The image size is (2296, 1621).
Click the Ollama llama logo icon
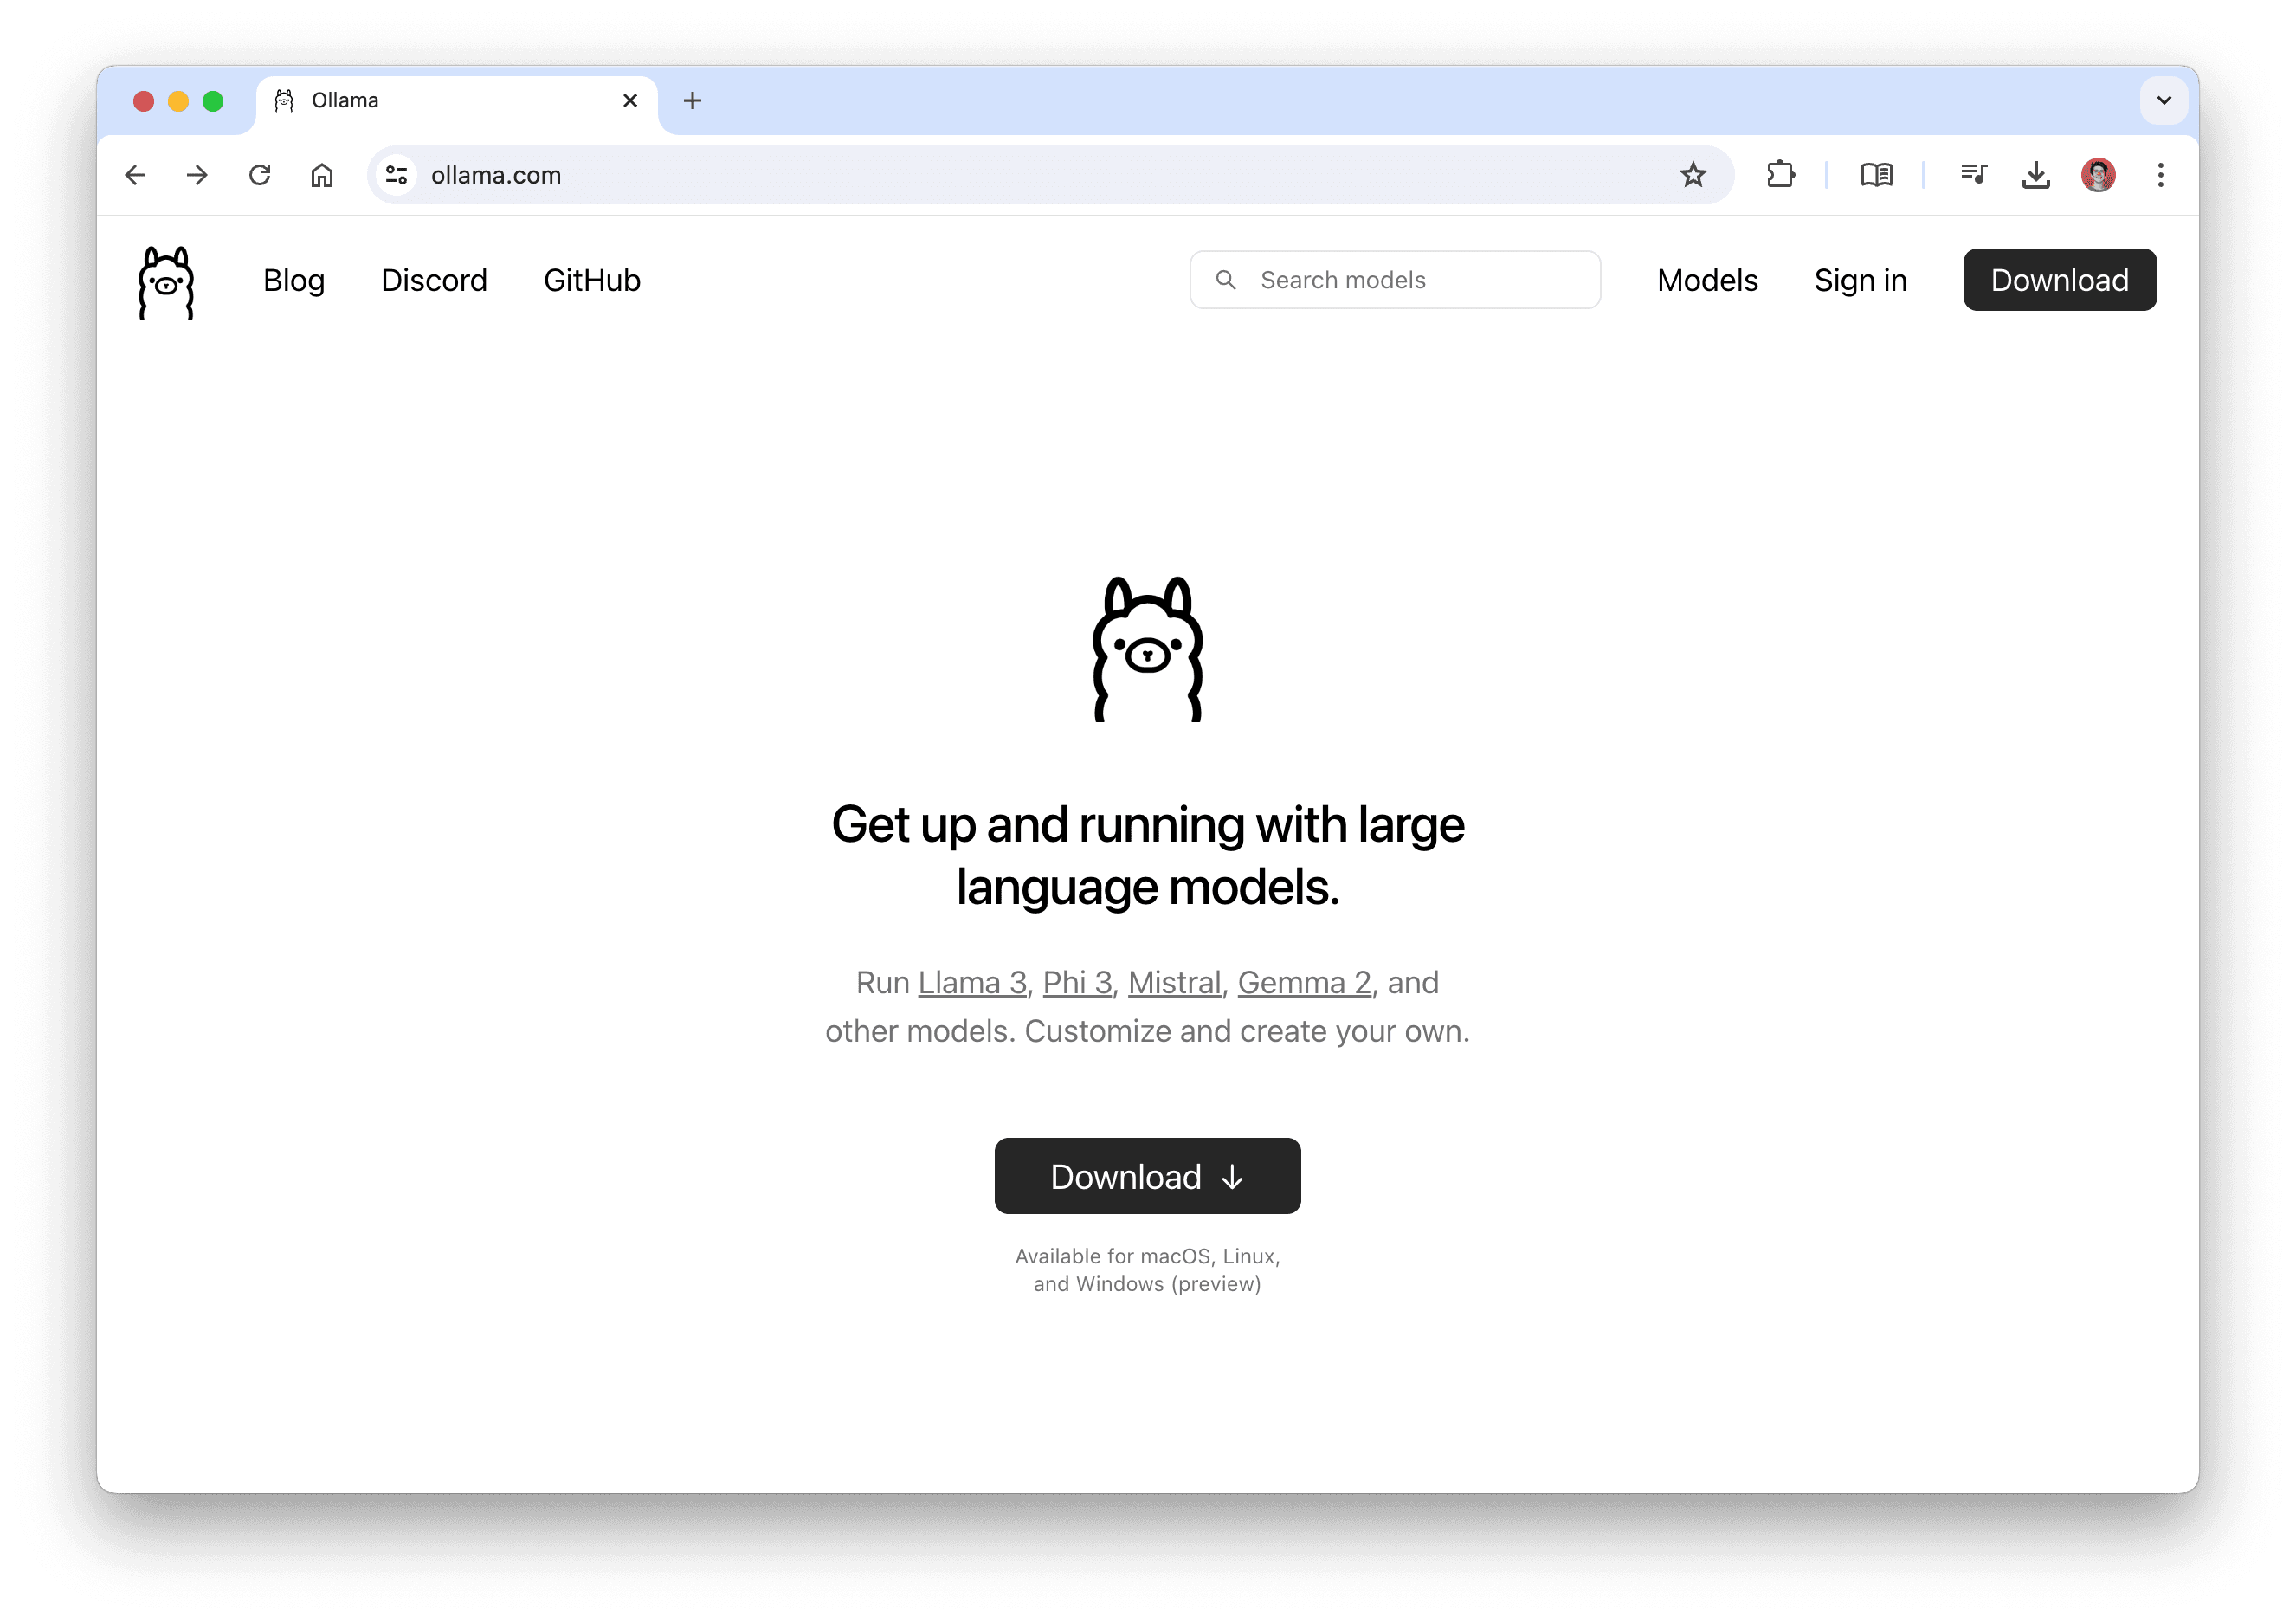166,279
